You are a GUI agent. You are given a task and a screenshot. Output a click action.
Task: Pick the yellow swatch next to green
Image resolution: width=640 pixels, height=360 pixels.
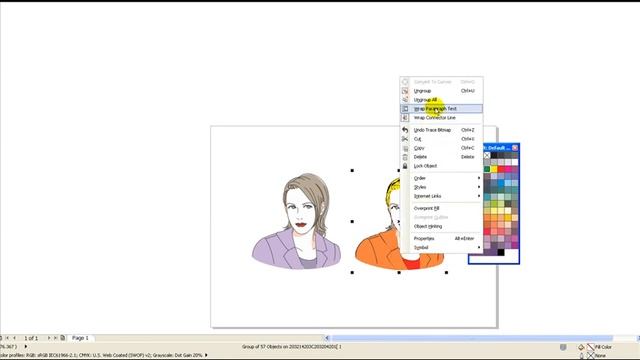click(494, 169)
